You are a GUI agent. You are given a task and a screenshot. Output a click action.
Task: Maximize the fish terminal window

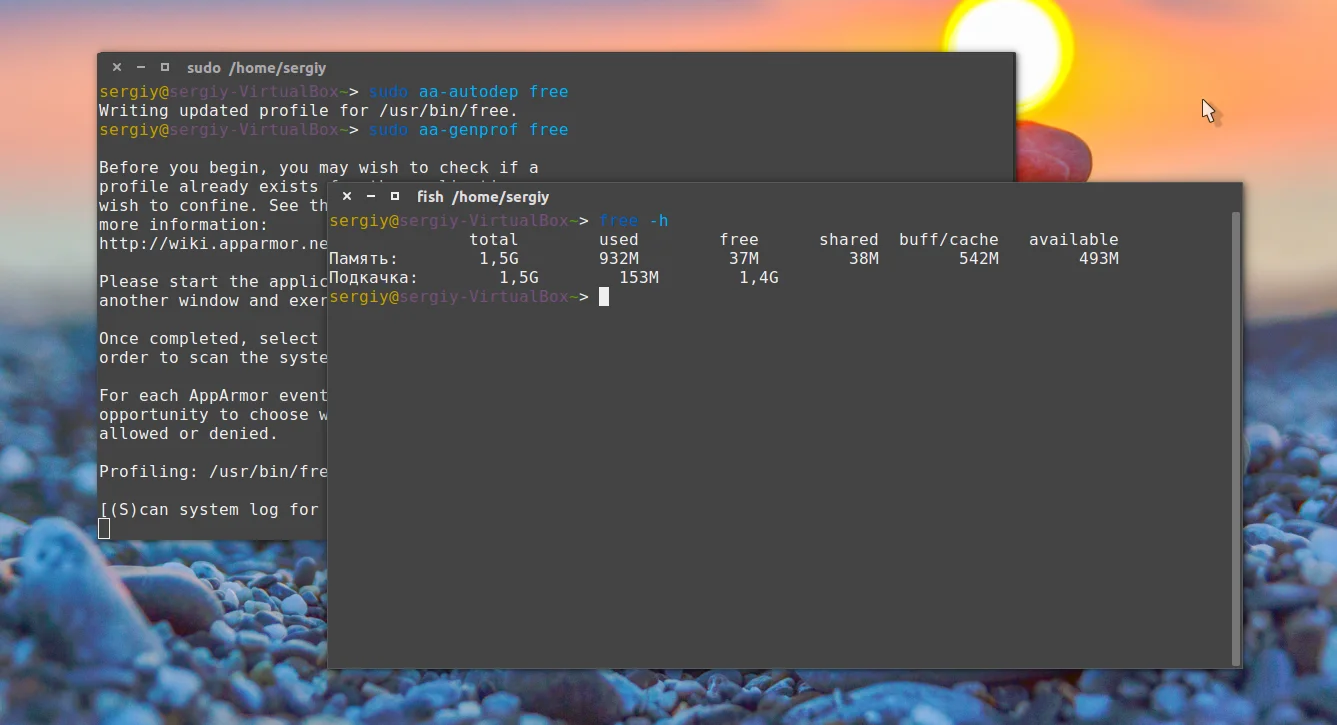click(x=395, y=197)
